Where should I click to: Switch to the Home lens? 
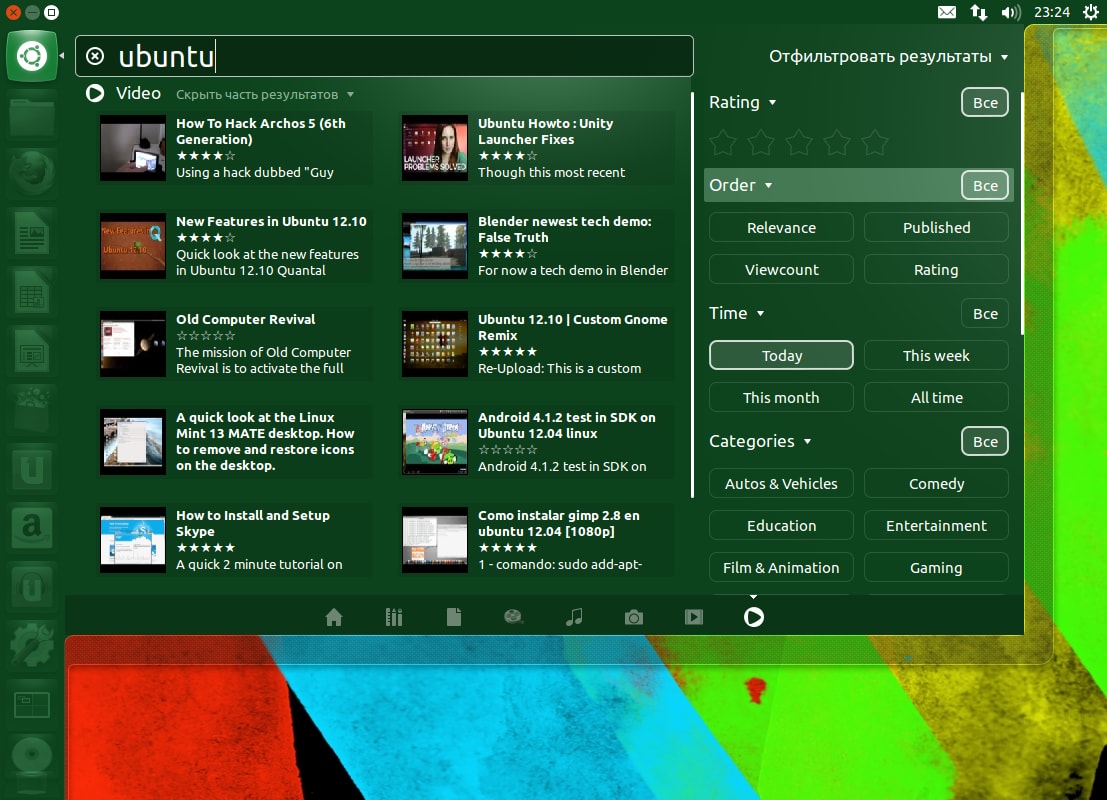click(334, 617)
